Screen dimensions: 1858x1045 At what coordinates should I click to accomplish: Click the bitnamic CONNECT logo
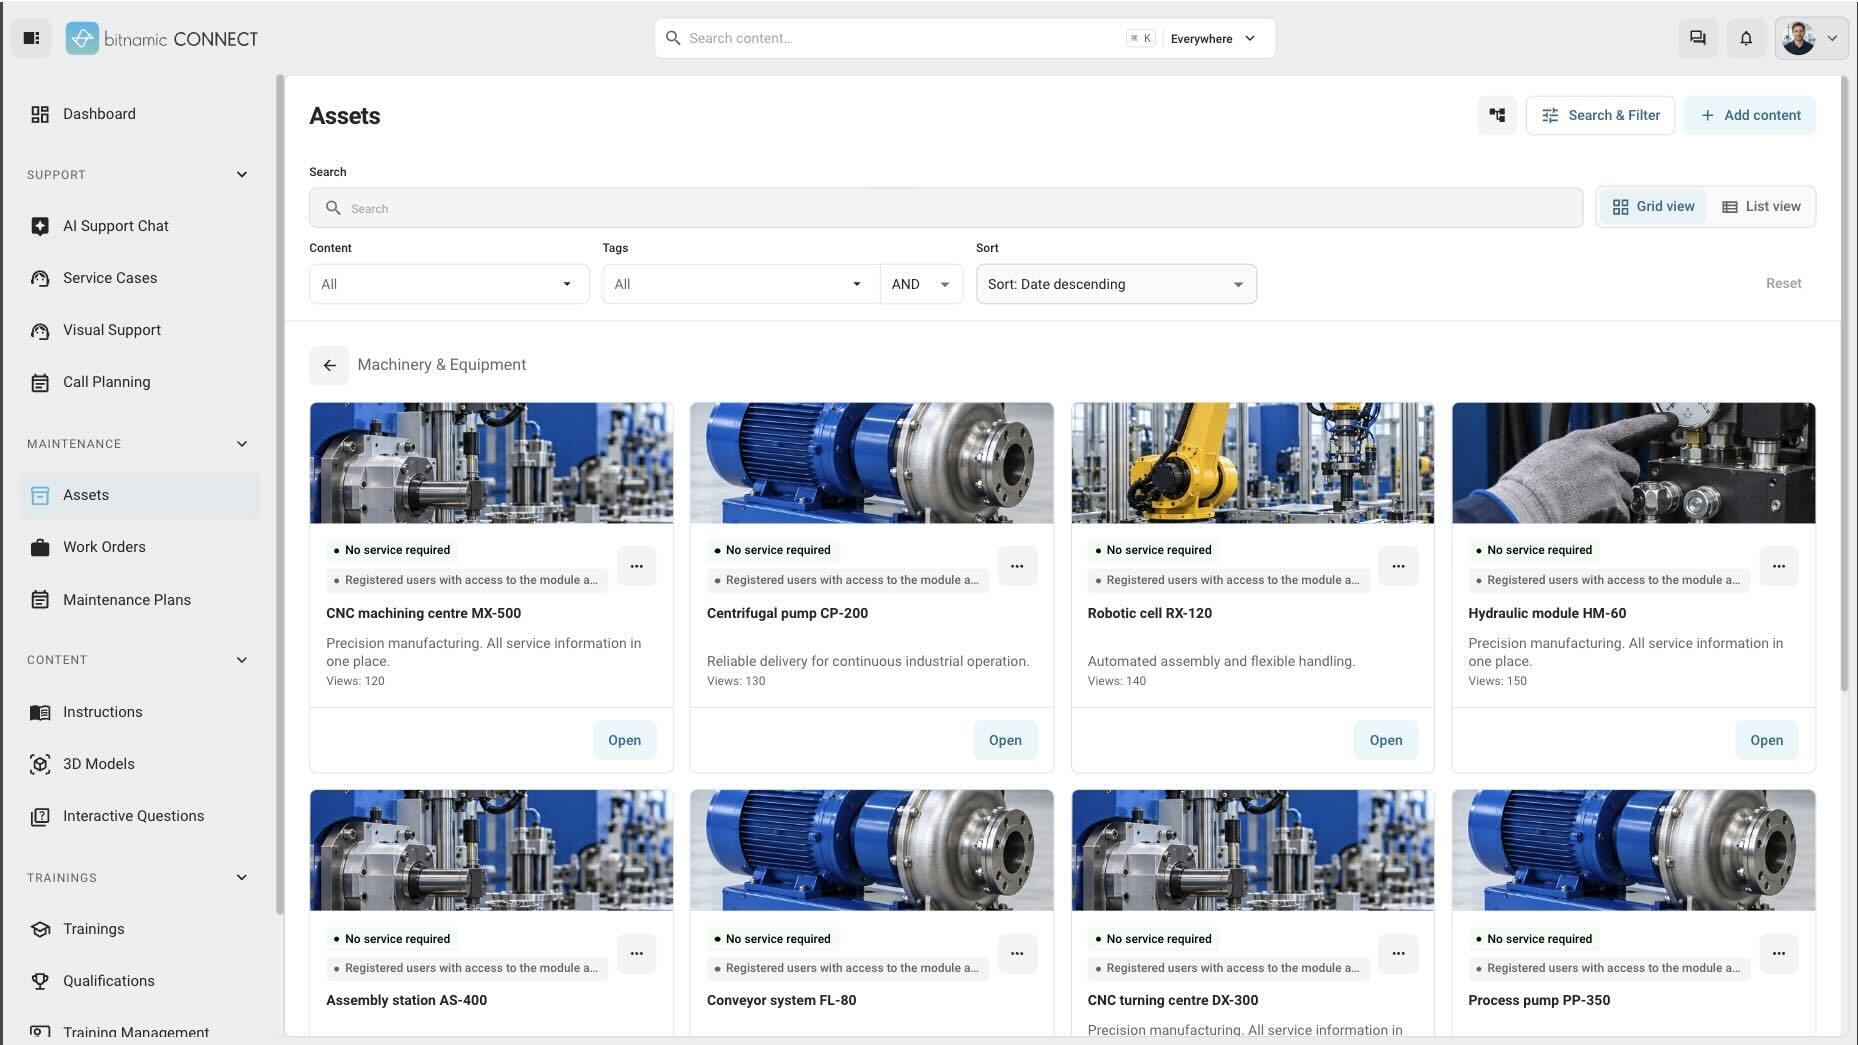162,38
